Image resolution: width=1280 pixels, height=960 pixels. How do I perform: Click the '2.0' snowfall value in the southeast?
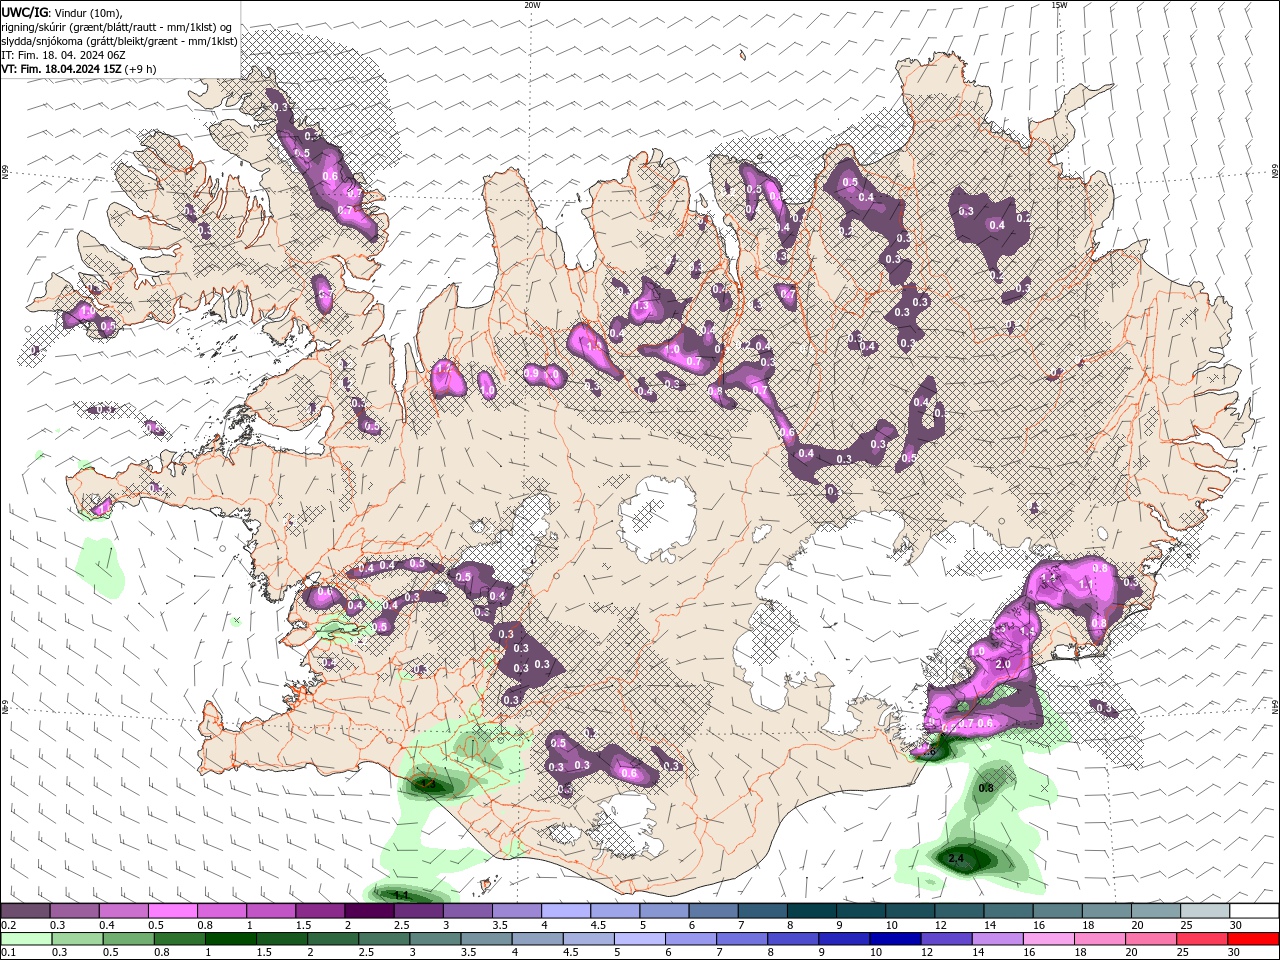point(1004,664)
